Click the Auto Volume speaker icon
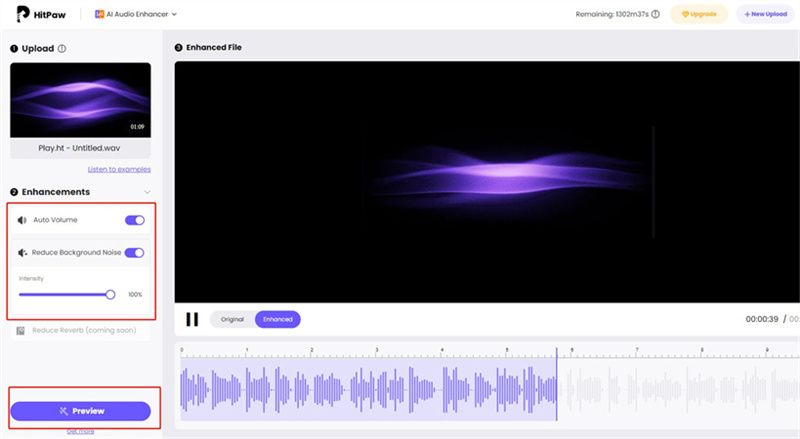The height and width of the screenshot is (439, 800). 23,220
